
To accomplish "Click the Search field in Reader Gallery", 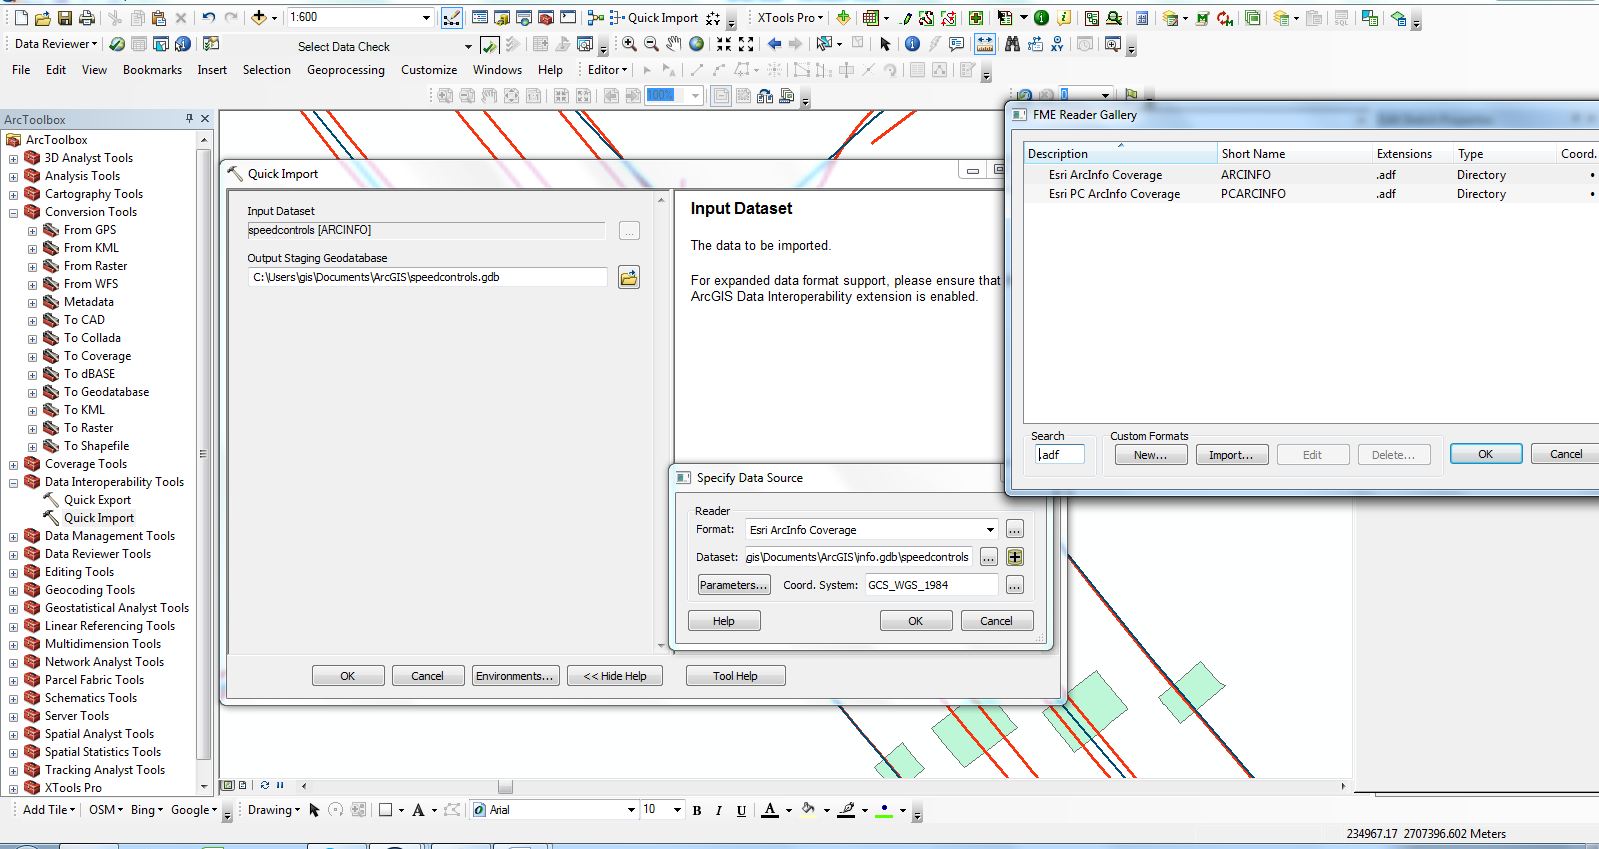I will [x=1060, y=455].
